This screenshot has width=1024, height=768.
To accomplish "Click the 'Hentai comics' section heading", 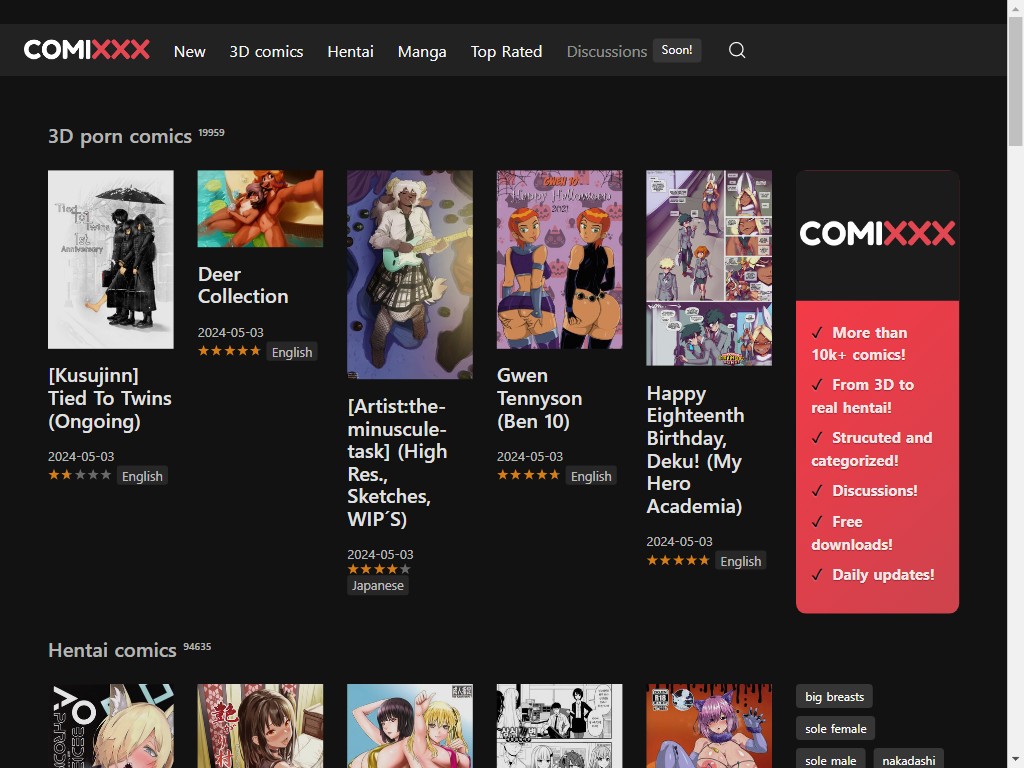I will 112,650.
